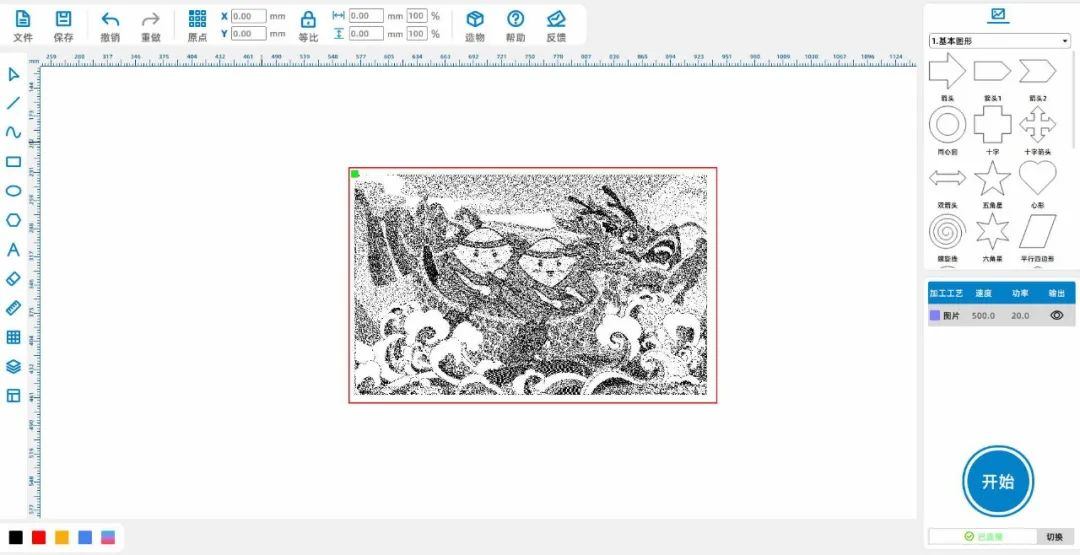Switch to the image library tab

[x=997, y=14]
